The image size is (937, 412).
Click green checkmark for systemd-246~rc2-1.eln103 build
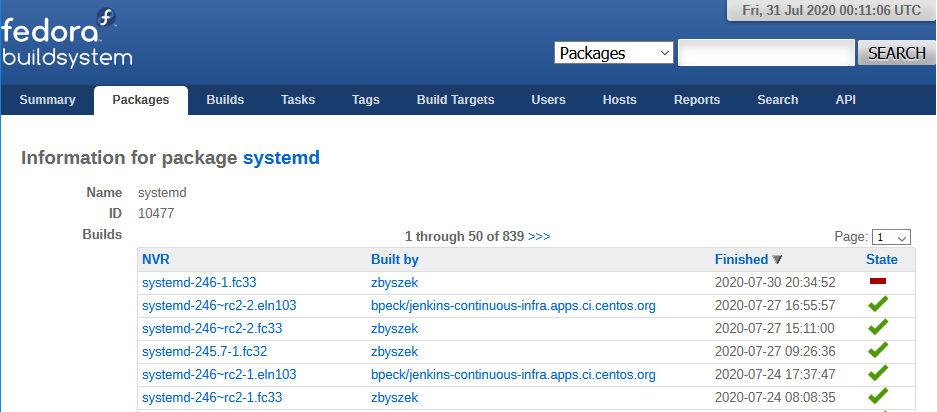coord(878,374)
